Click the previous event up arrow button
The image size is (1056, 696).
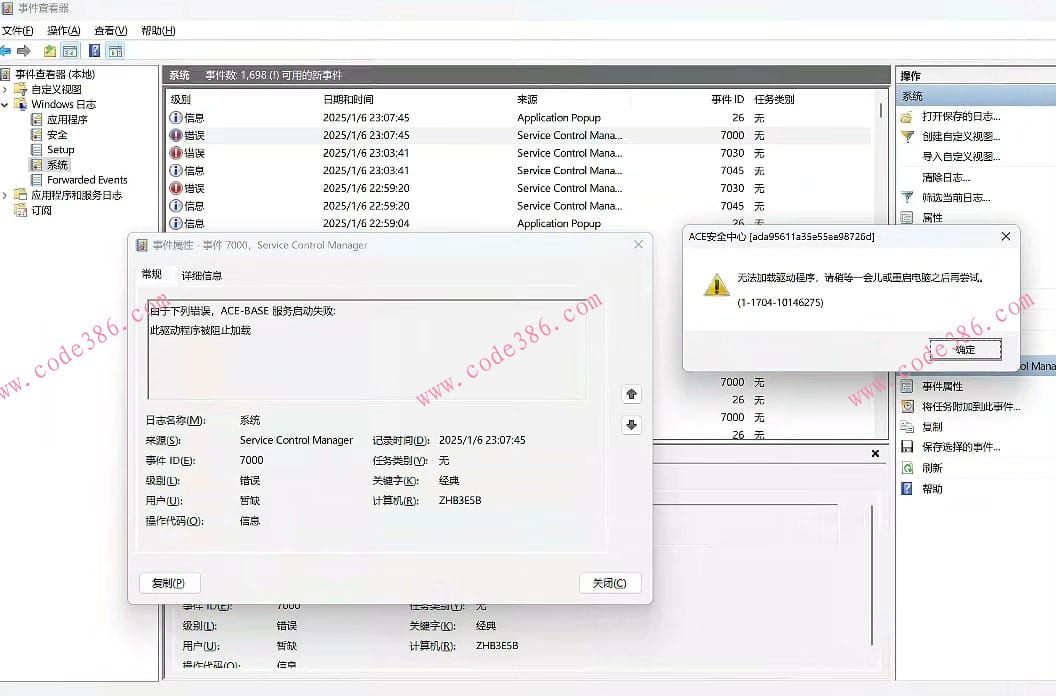[x=631, y=394]
